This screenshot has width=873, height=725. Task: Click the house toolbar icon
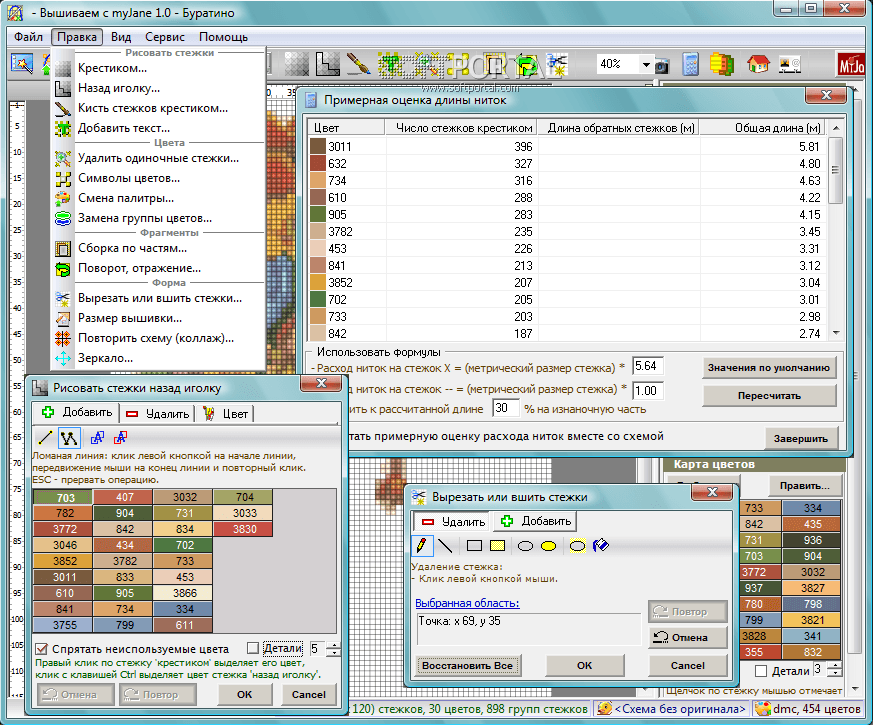coord(758,65)
